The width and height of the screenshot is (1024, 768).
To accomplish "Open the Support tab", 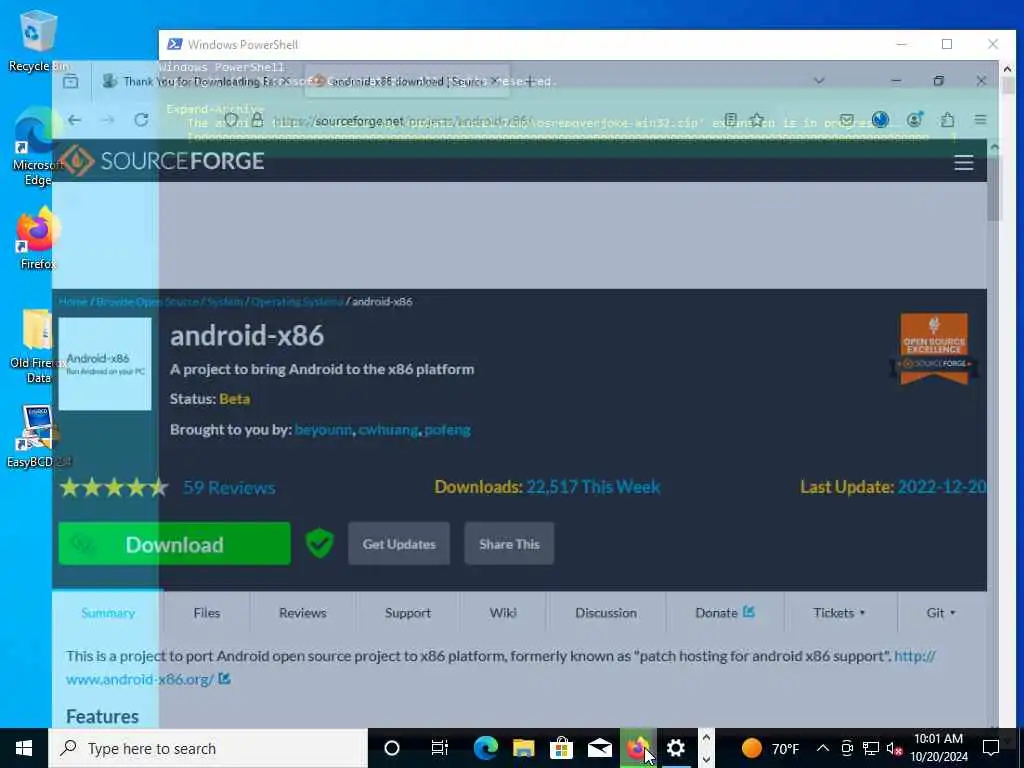I will point(408,613).
